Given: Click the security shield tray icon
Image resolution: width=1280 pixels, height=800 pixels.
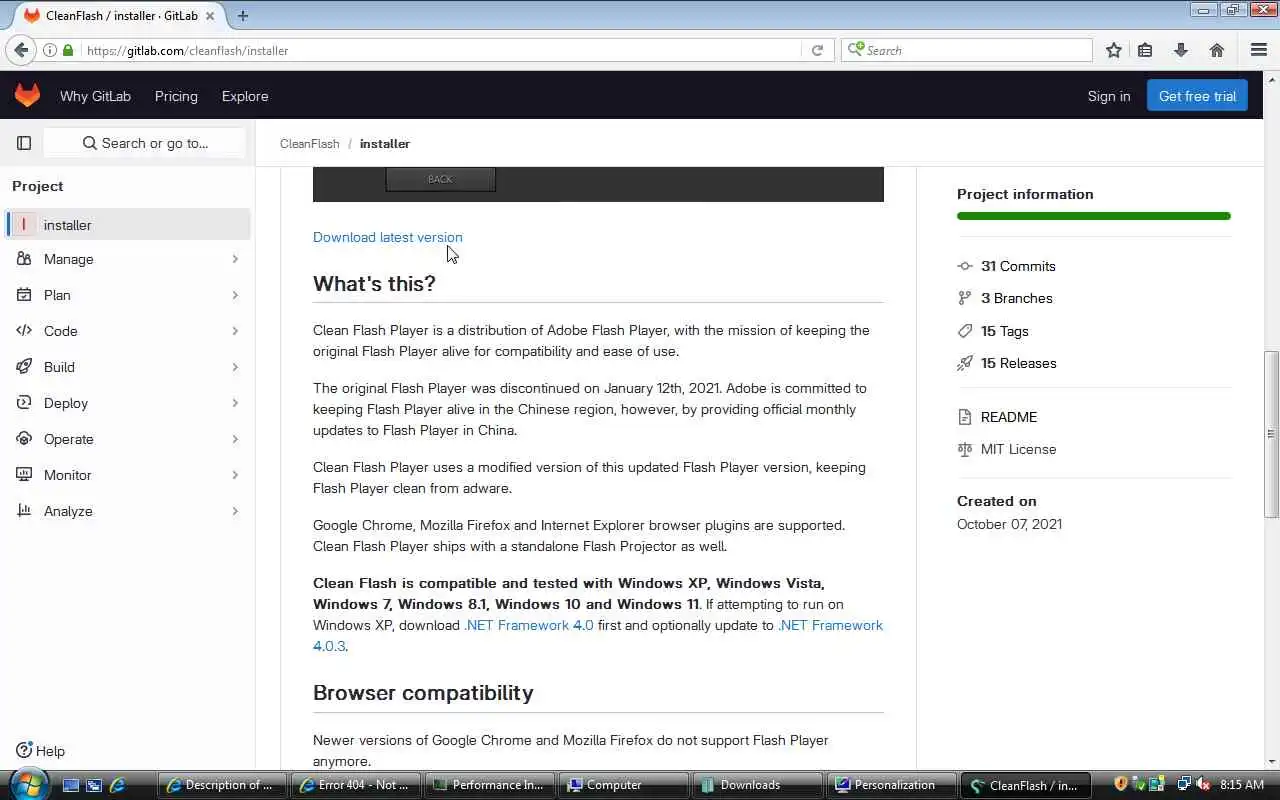Looking at the screenshot, I should coord(1121,785).
